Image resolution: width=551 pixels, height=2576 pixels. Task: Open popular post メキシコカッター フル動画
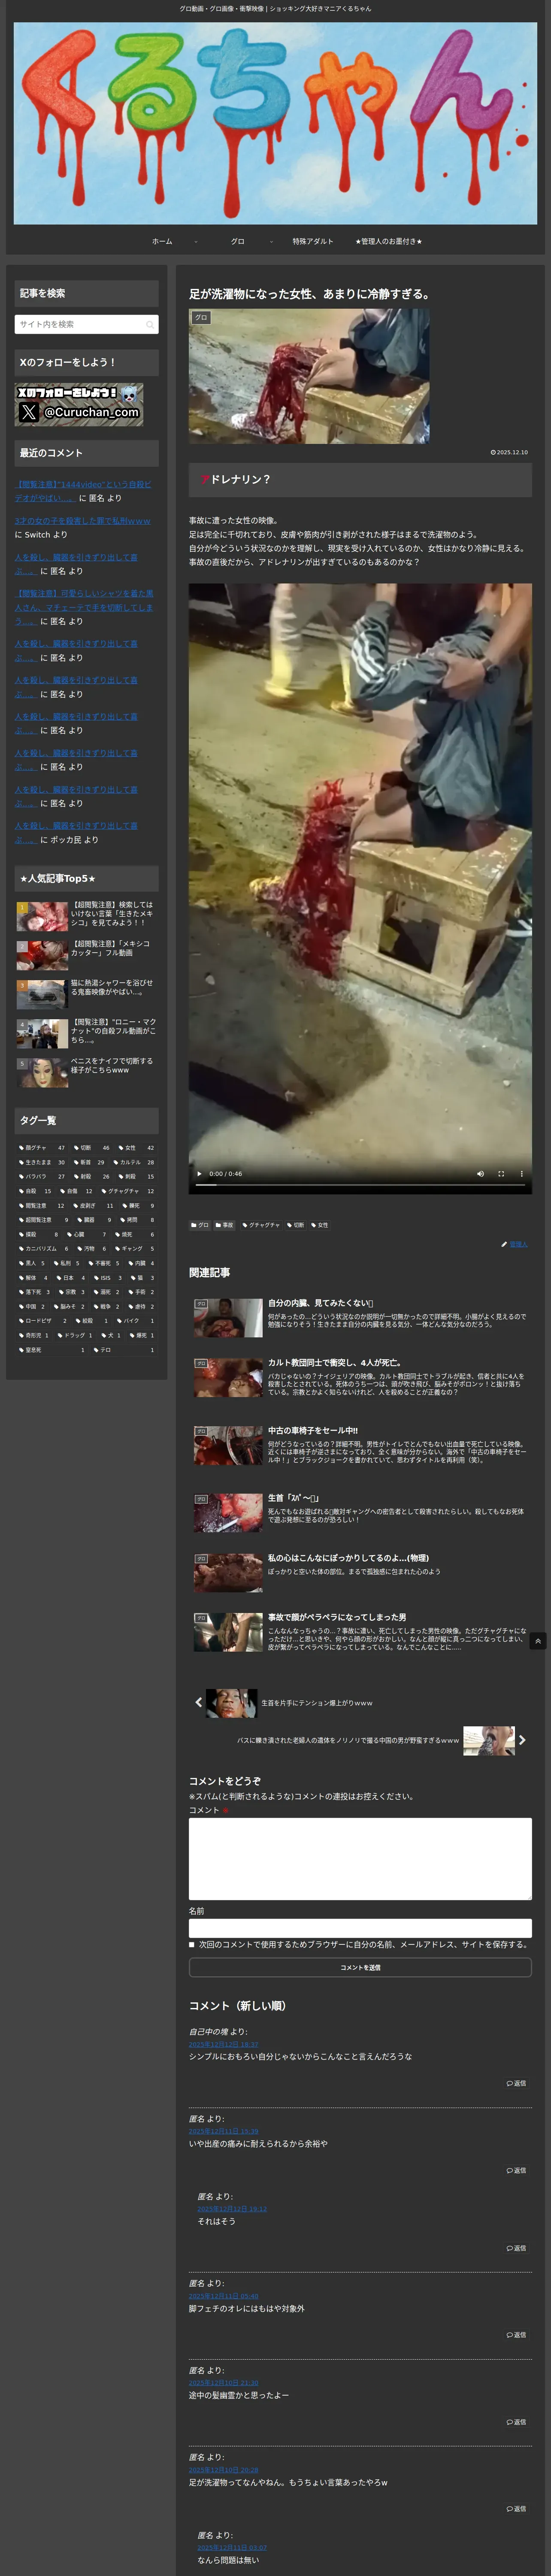tap(86, 954)
